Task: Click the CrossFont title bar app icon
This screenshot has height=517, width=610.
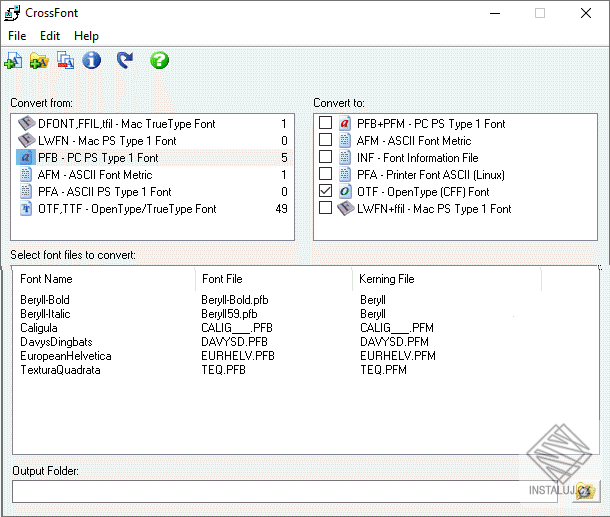Action: tap(13, 13)
